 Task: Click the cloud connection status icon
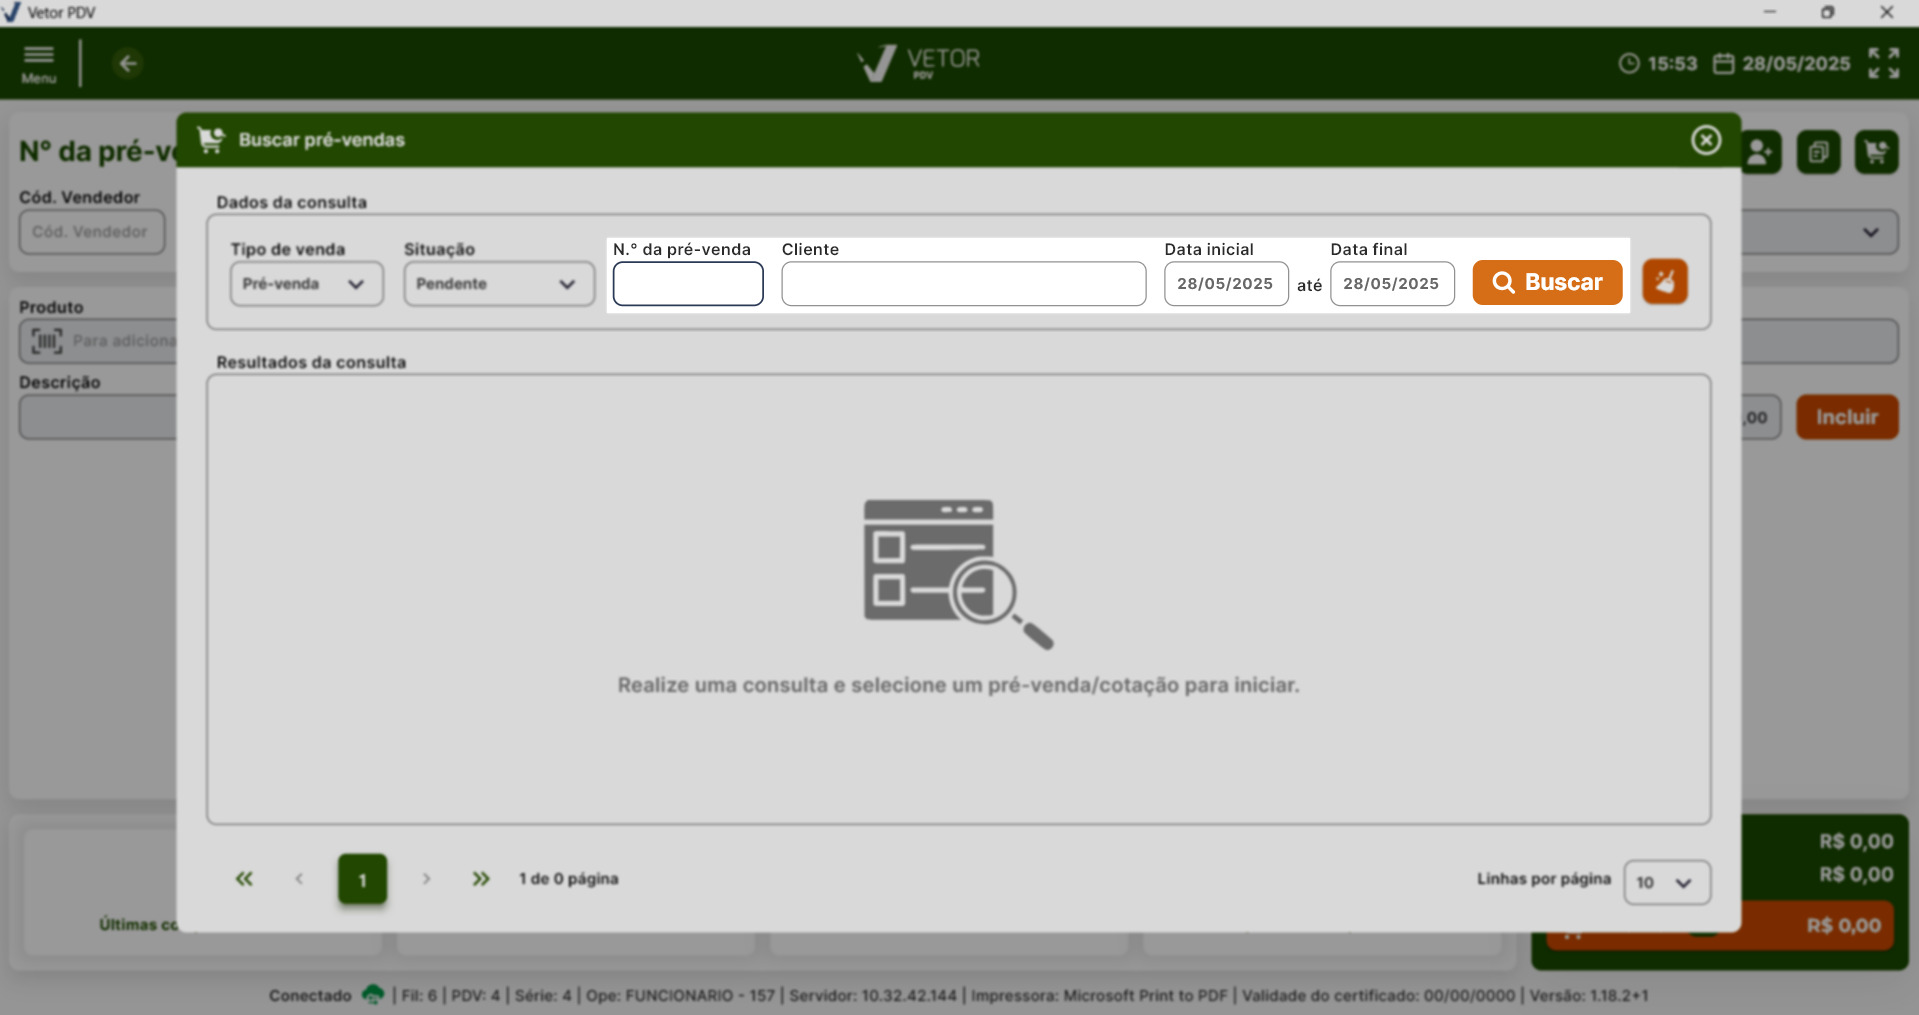[x=373, y=994]
